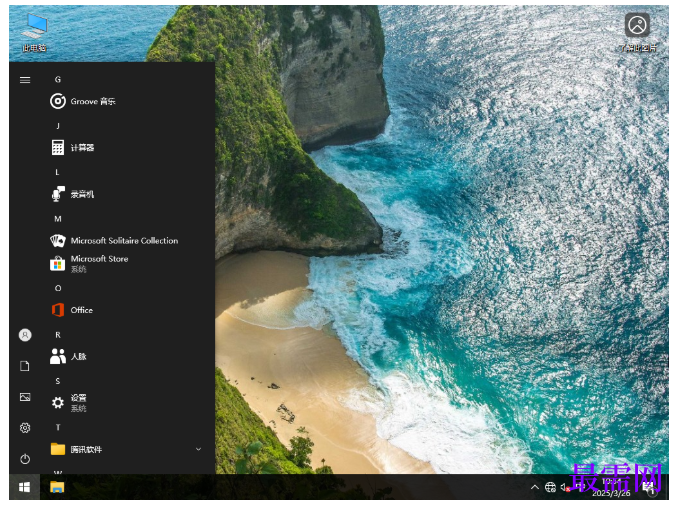The height and width of the screenshot is (509, 681).
Task: Open Settings gear in the Start sidebar
Action: tap(25, 428)
